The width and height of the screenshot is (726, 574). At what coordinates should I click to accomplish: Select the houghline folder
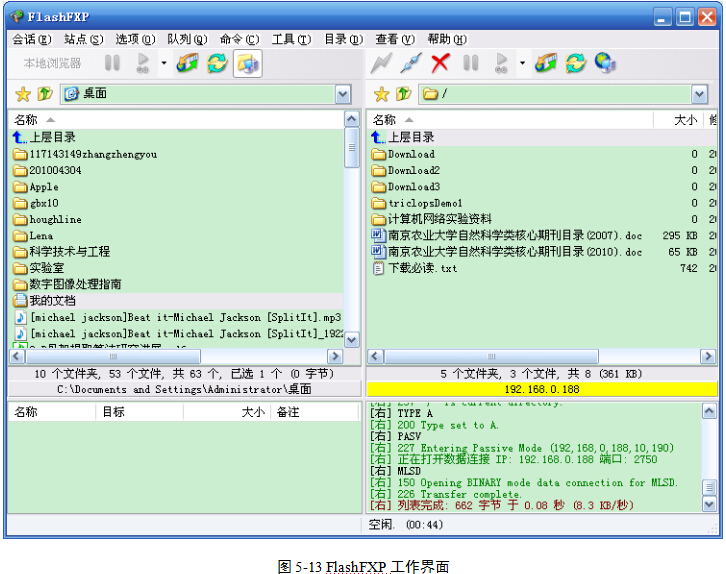tap(176, 219)
